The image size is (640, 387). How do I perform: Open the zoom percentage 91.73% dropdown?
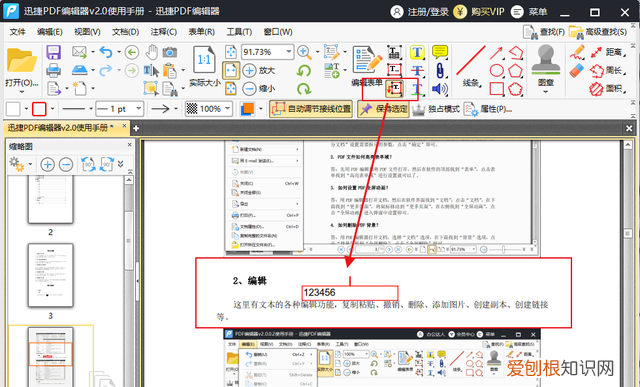click(x=289, y=52)
